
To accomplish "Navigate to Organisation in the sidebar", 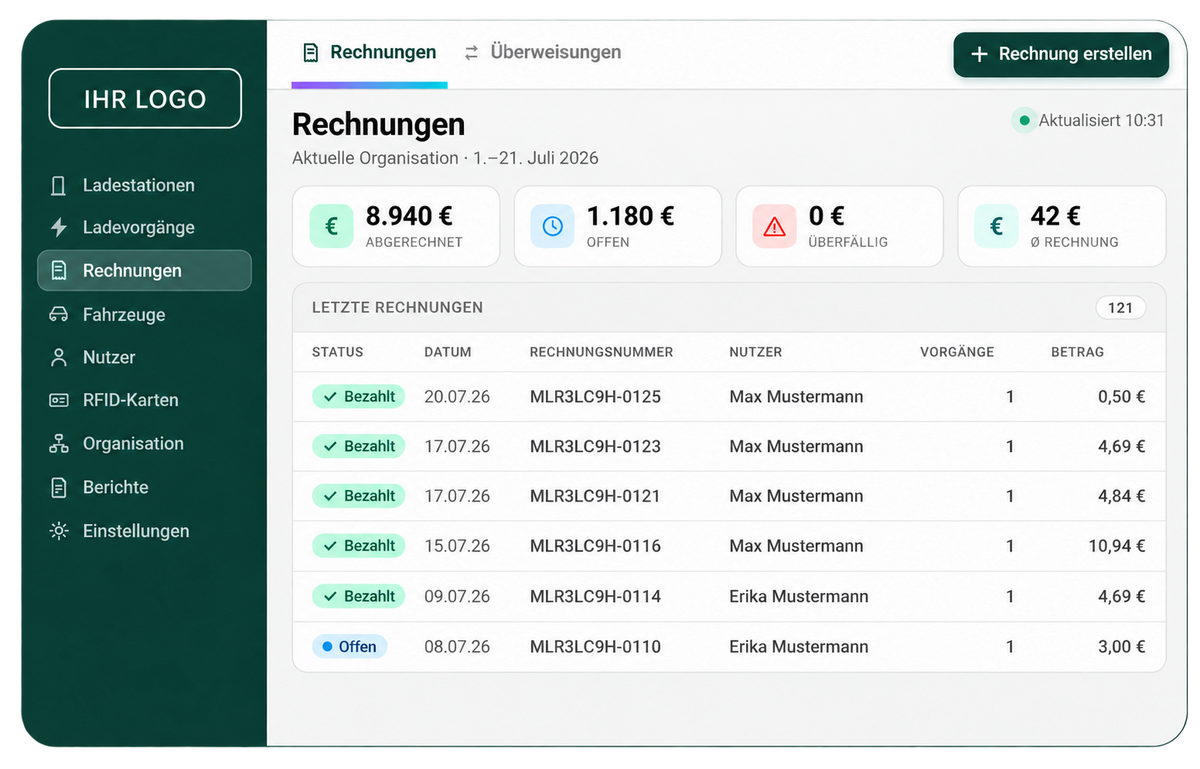I will pyautogui.click(x=144, y=443).
